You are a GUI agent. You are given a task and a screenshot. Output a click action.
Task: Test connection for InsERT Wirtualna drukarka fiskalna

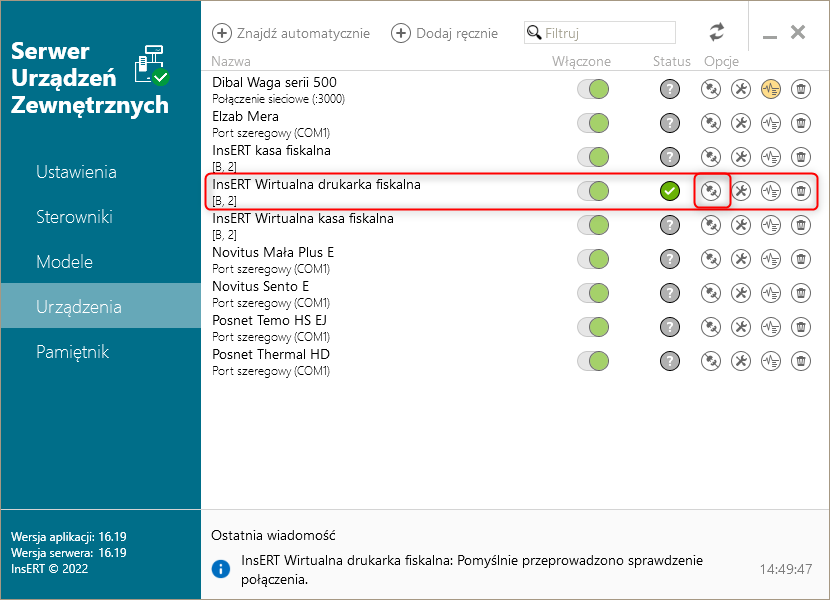pos(711,191)
